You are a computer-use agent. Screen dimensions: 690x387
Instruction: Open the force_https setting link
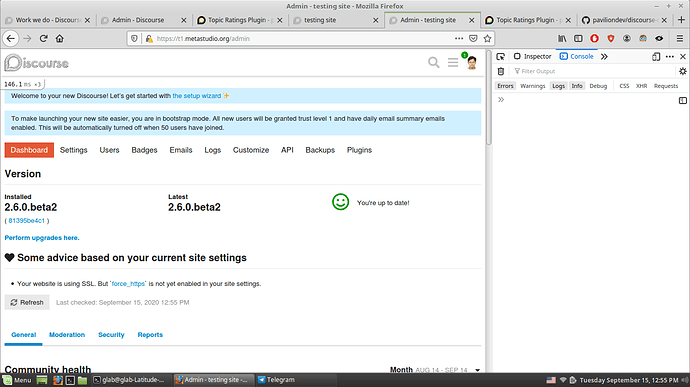pos(128,284)
